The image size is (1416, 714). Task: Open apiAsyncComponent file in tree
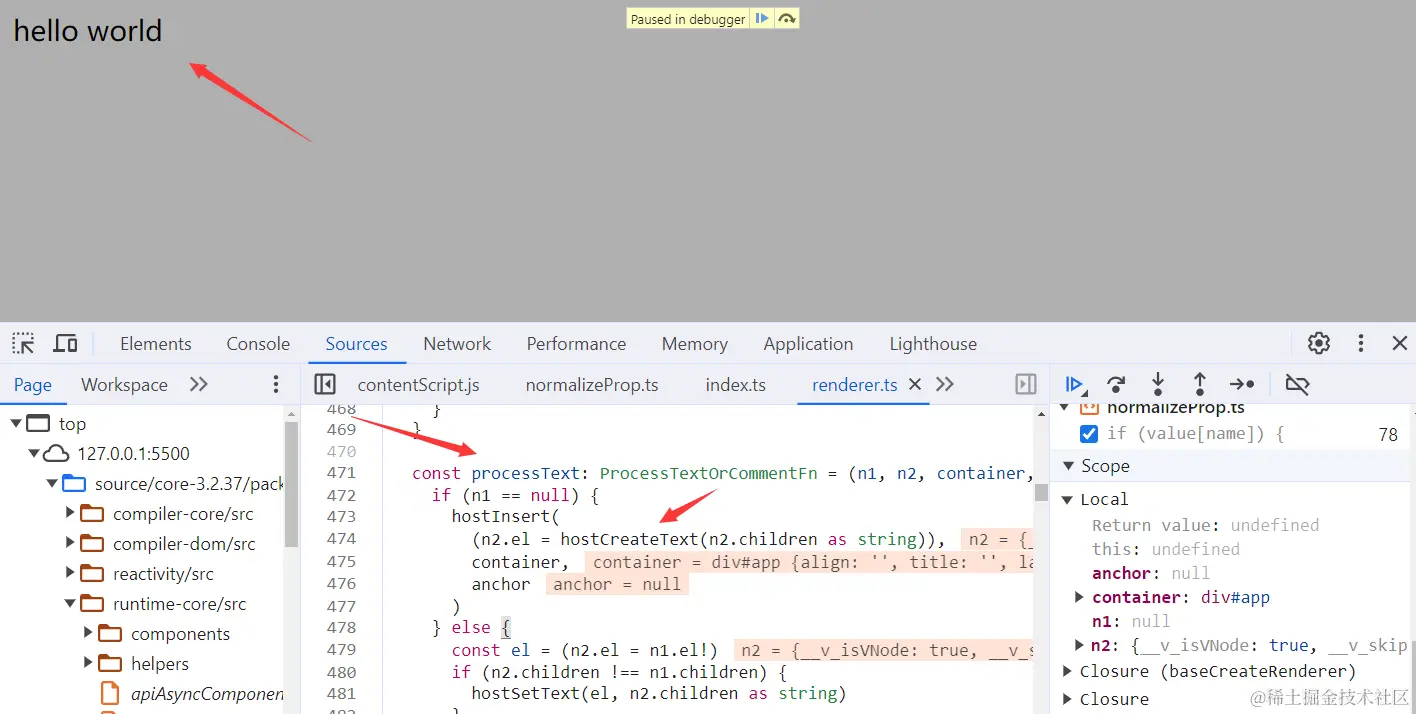[207, 694]
